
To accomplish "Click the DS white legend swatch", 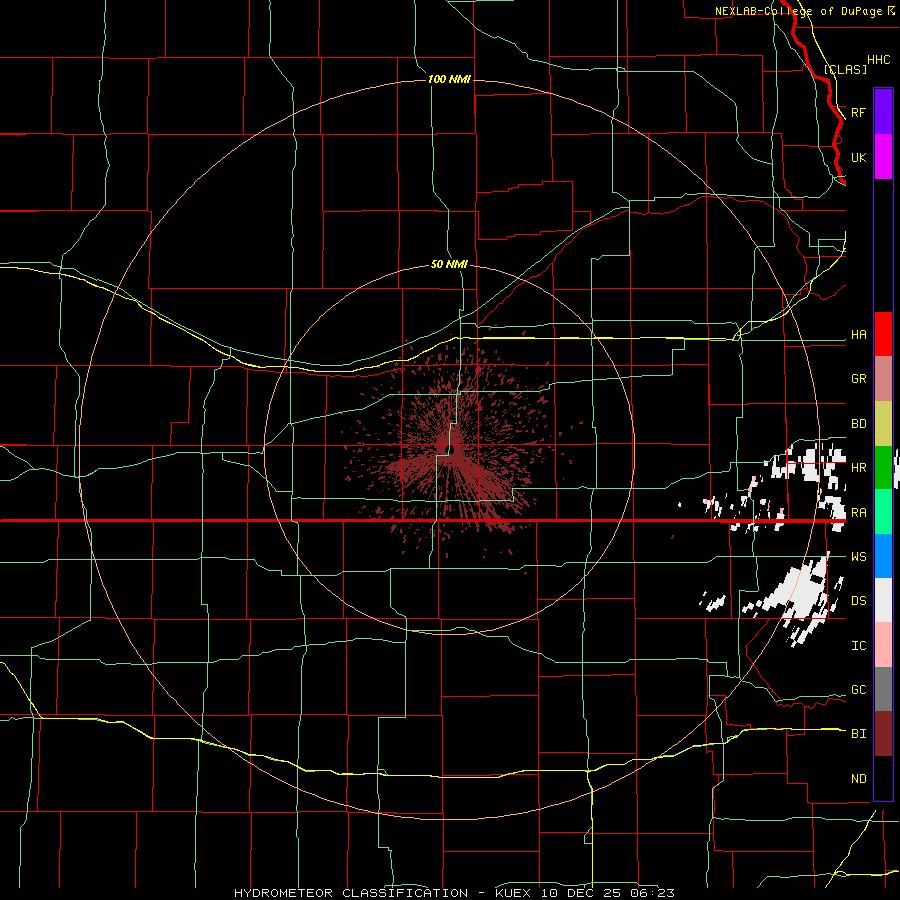I will point(883,600).
